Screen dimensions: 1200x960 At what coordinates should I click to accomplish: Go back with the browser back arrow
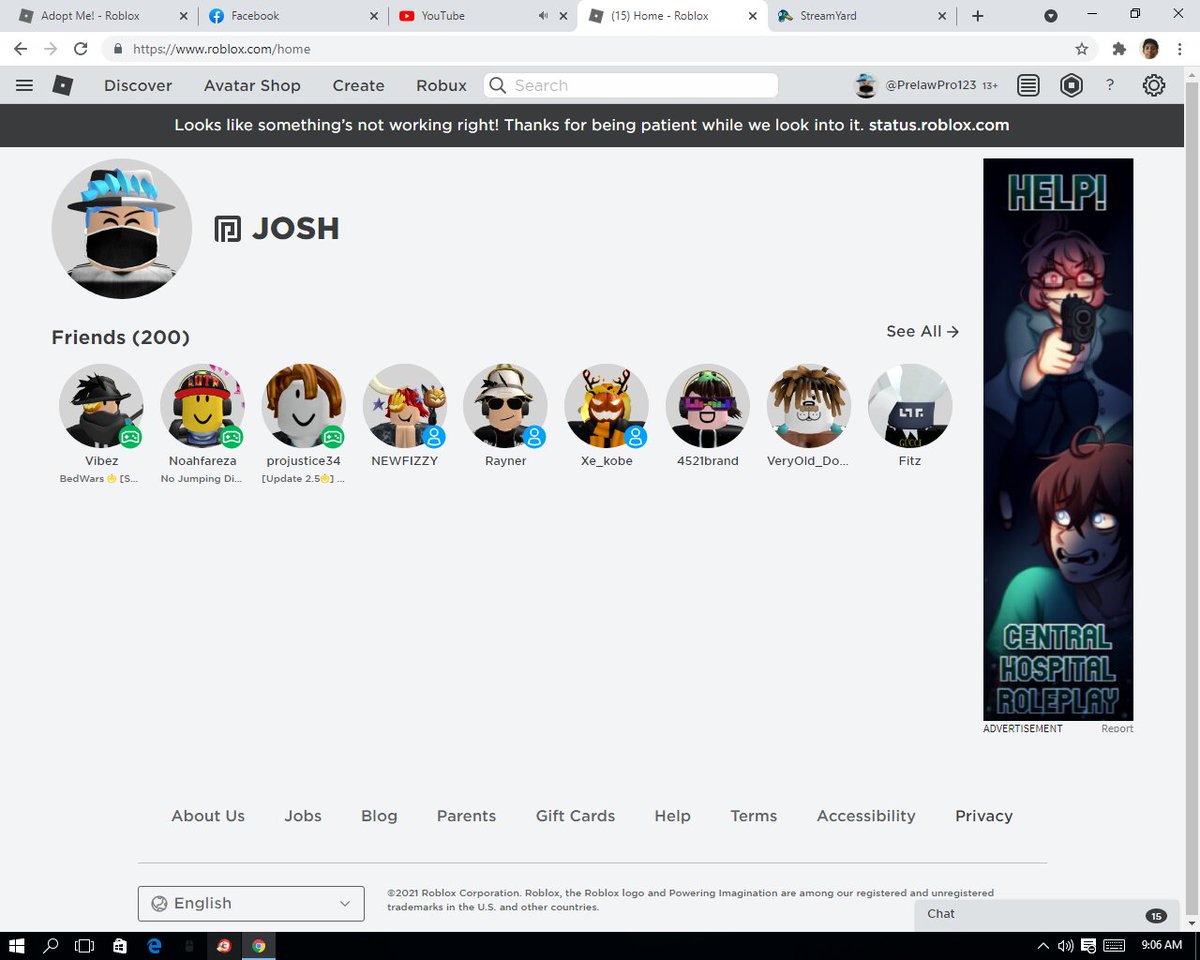[20, 48]
